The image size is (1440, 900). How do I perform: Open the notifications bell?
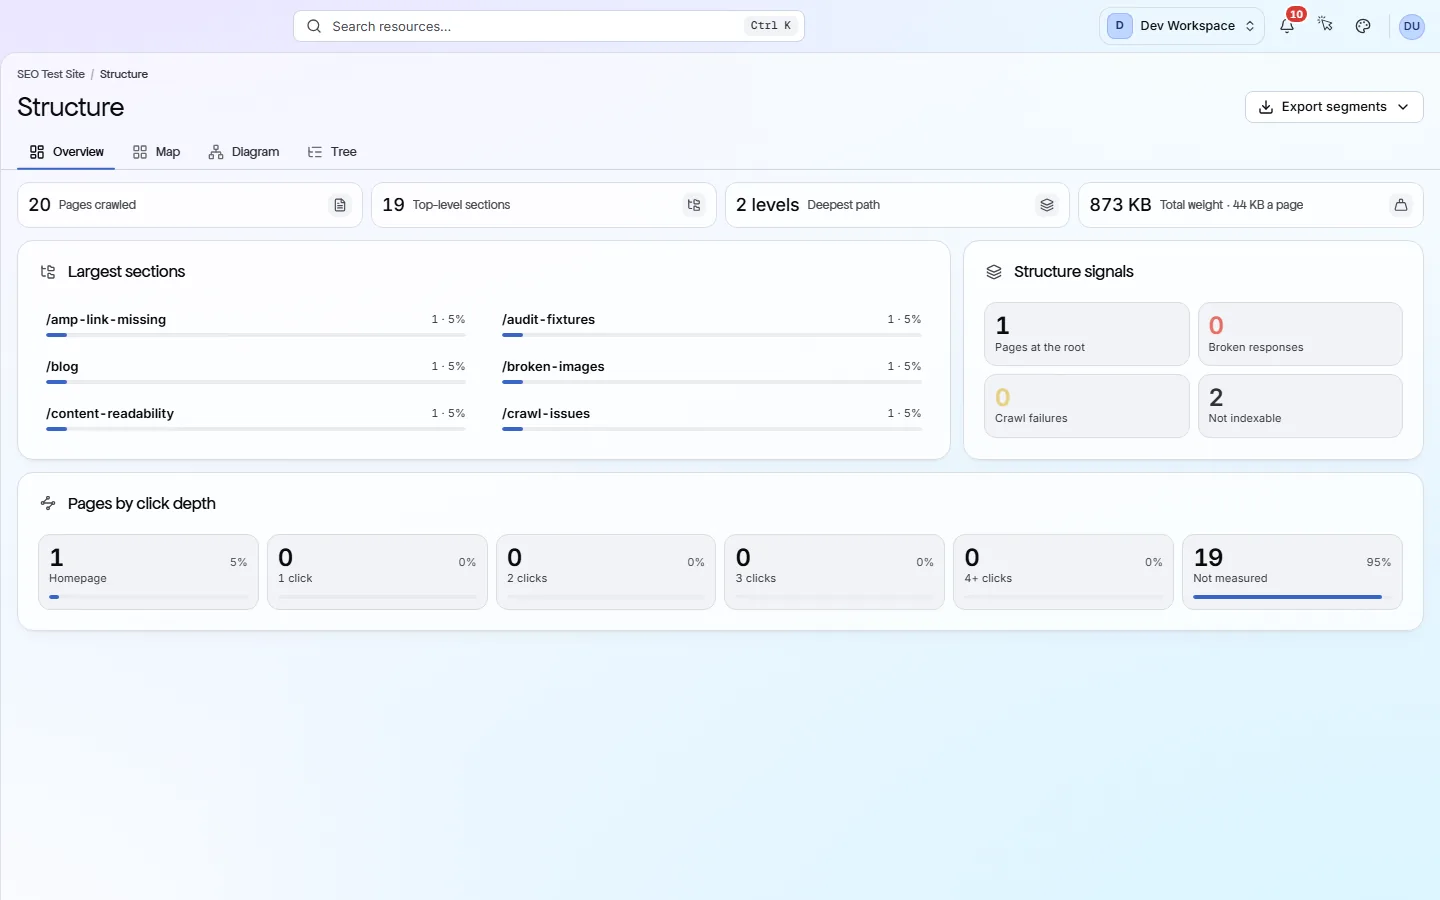[1287, 26]
